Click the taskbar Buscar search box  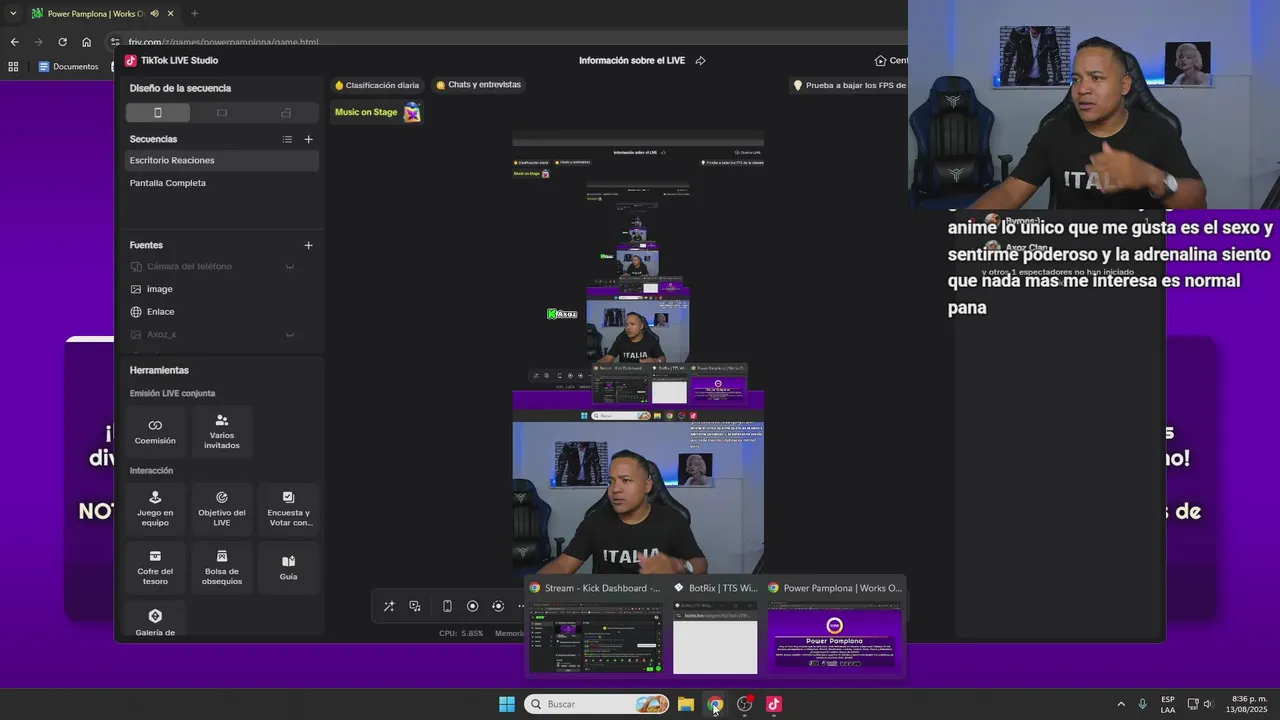point(597,704)
